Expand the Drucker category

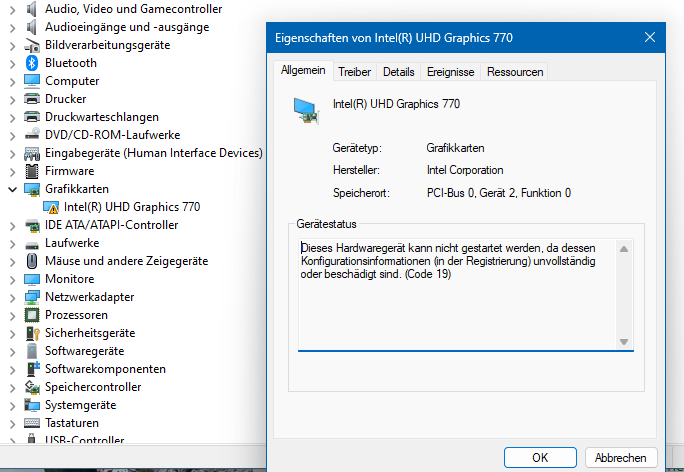click(13, 99)
